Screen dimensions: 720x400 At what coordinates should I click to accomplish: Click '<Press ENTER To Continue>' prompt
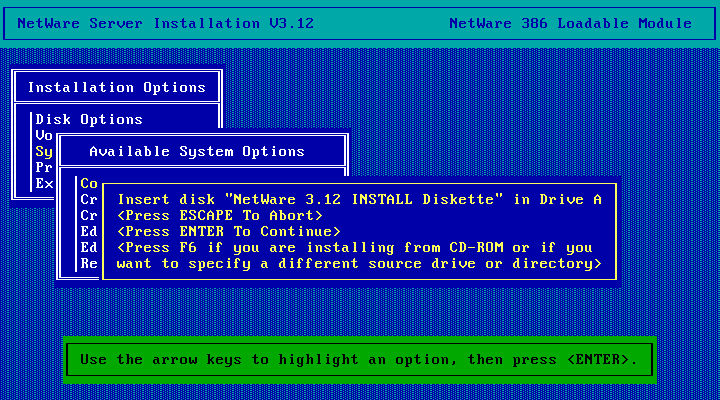(x=229, y=231)
